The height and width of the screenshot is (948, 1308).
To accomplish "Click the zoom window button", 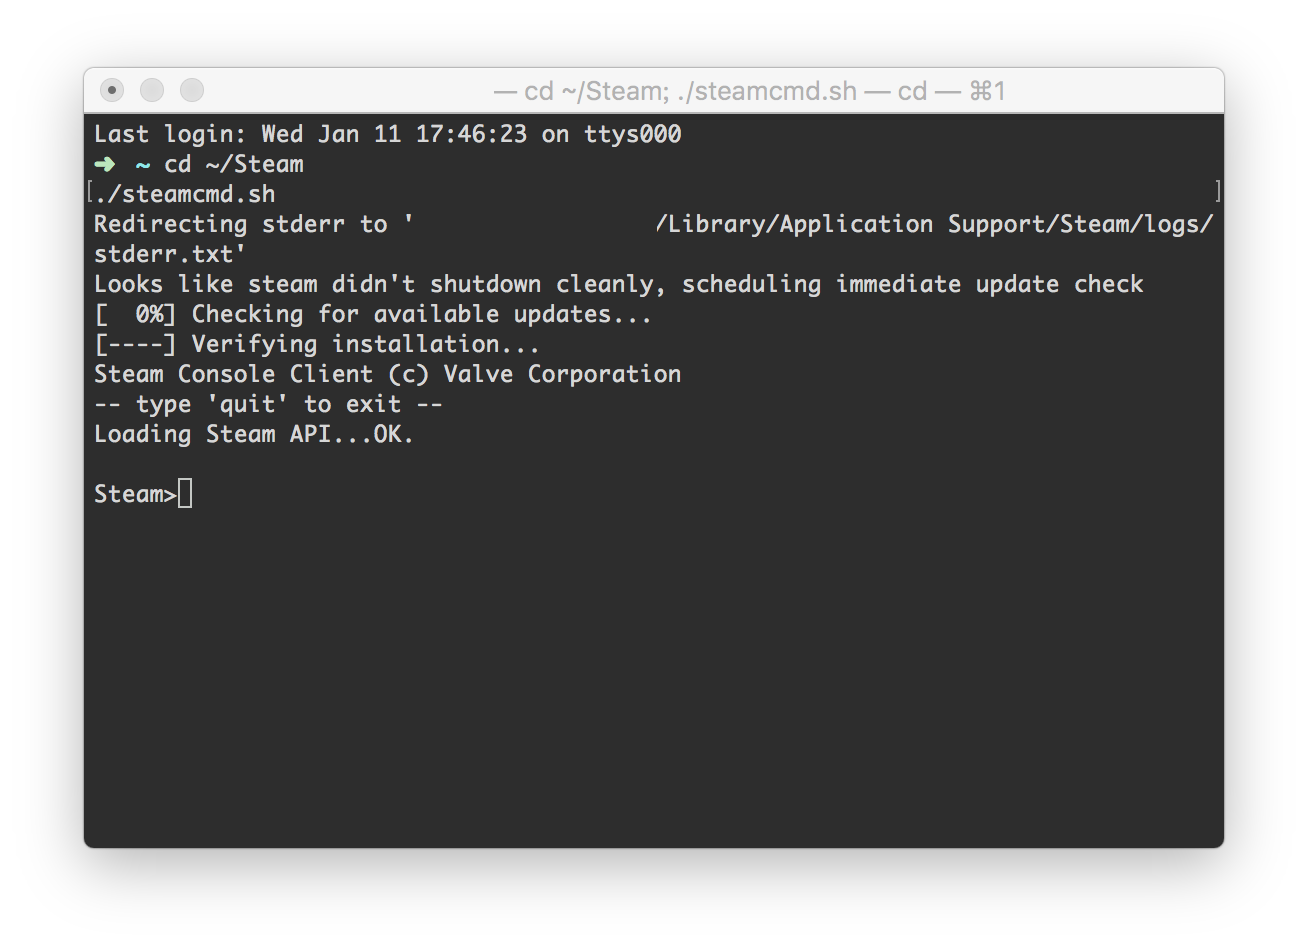I will [192, 91].
